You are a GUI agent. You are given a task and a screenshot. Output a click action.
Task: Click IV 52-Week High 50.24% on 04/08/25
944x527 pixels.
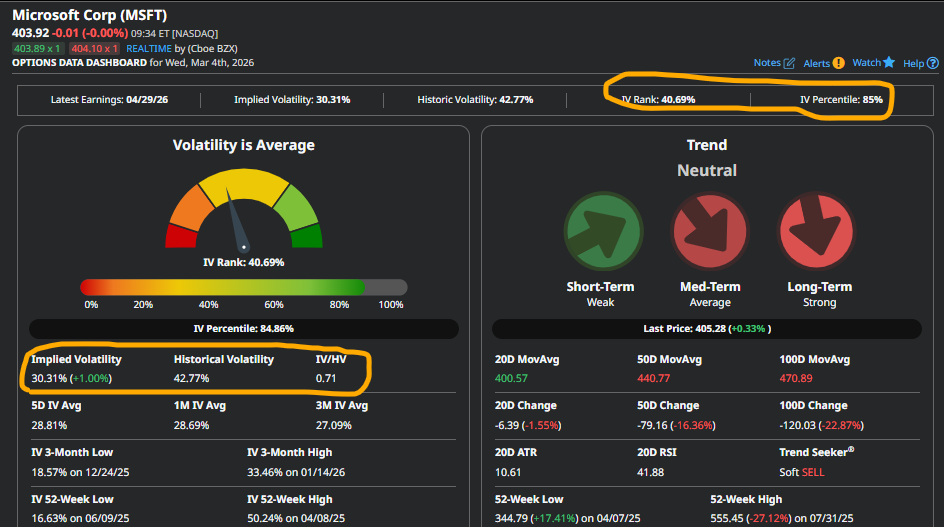(296, 518)
